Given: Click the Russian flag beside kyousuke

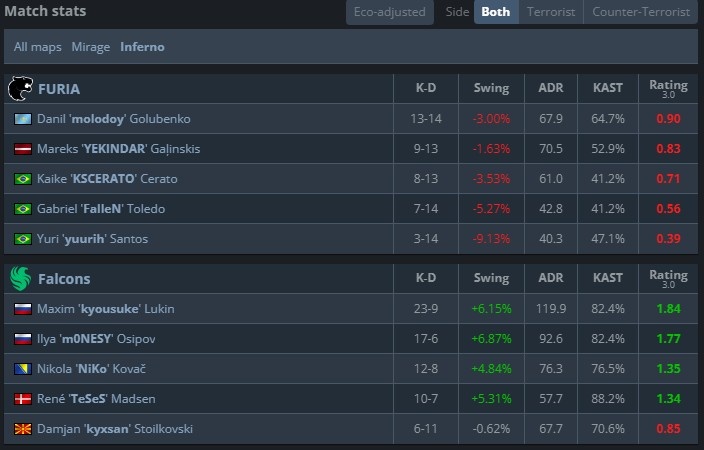Looking at the screenshot, I should (22, 309).
